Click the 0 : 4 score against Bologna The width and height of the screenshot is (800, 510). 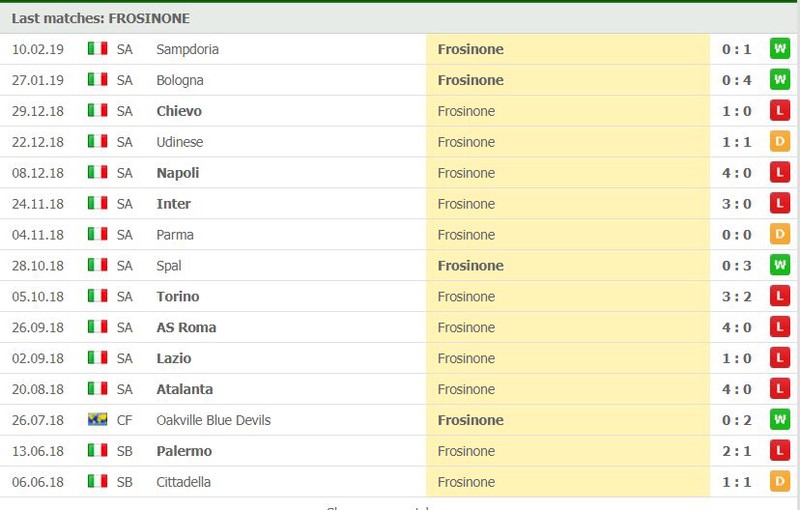click(737, 80)
